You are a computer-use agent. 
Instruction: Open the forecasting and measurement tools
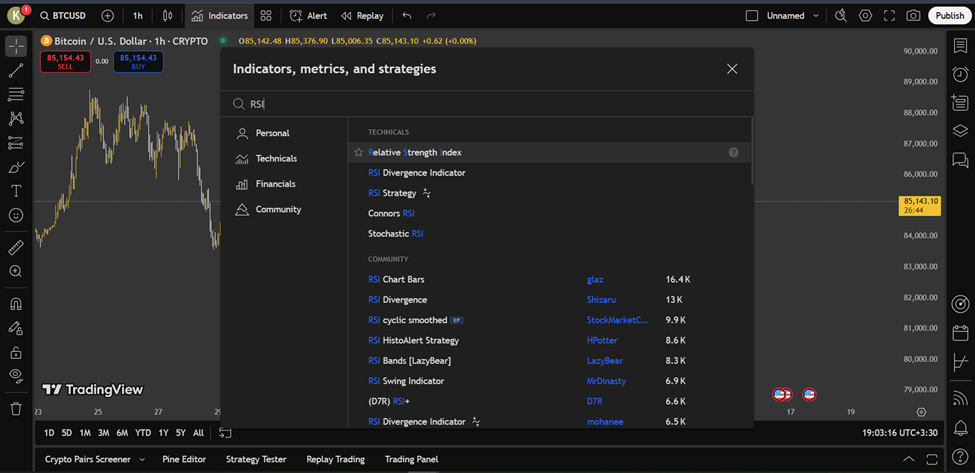[x=16, y=142]
